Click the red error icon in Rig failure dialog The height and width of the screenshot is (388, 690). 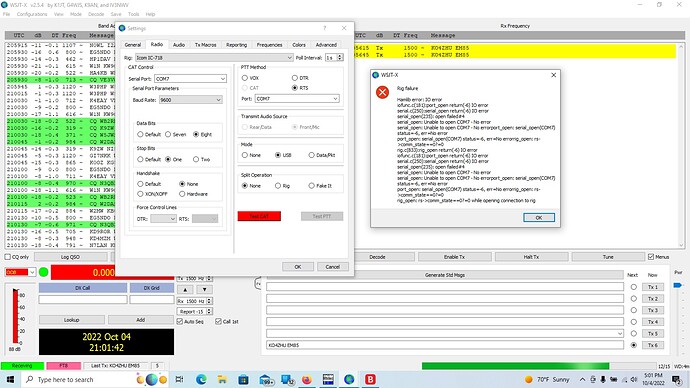pos(382,92)
